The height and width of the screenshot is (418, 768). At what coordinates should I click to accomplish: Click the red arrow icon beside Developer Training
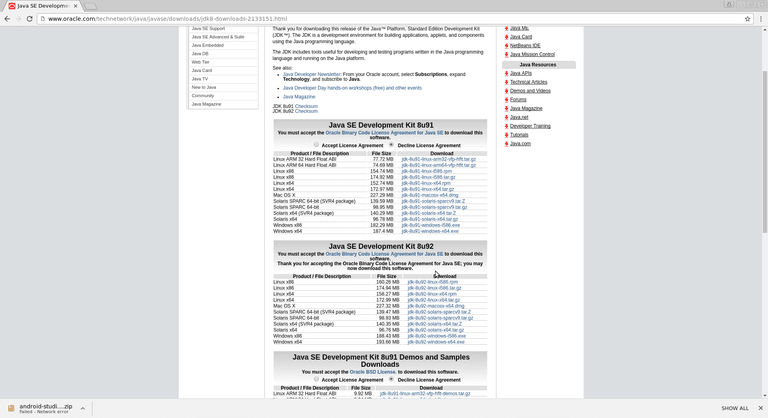[x=506, y=126]
